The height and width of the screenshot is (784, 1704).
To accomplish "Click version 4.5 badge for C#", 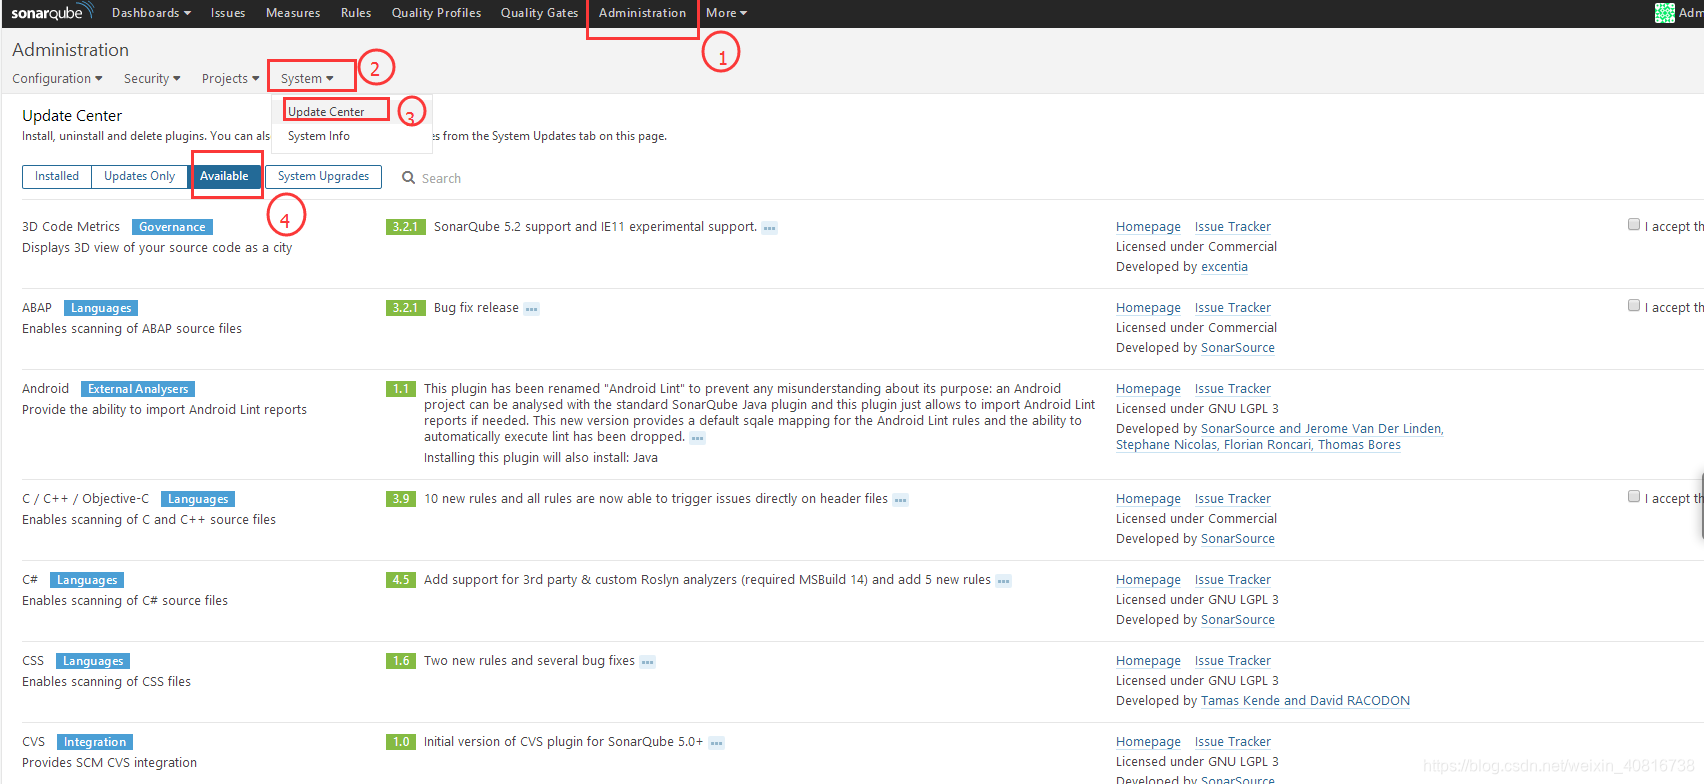I will (401, 580).
